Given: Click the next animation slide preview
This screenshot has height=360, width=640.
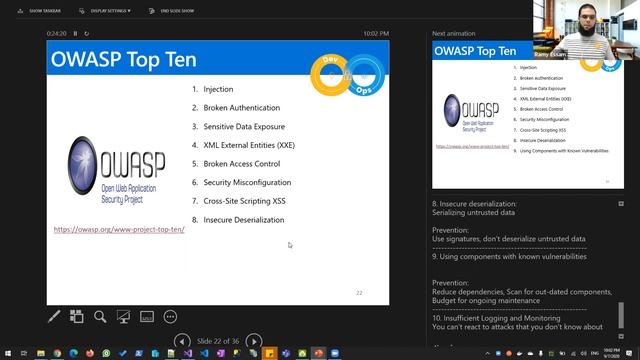Looking at the screenshot, I should [528, 114].
